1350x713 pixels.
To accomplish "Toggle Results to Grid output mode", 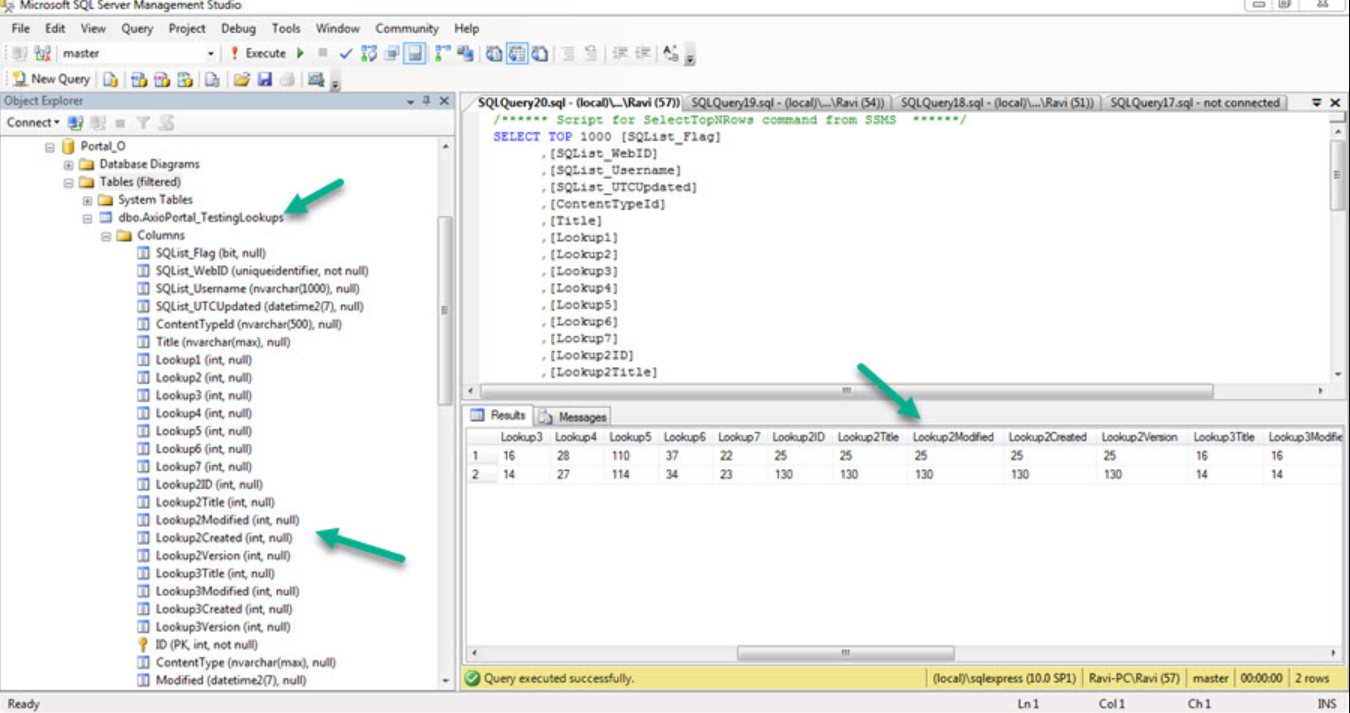I will click(x=517, y=53).
